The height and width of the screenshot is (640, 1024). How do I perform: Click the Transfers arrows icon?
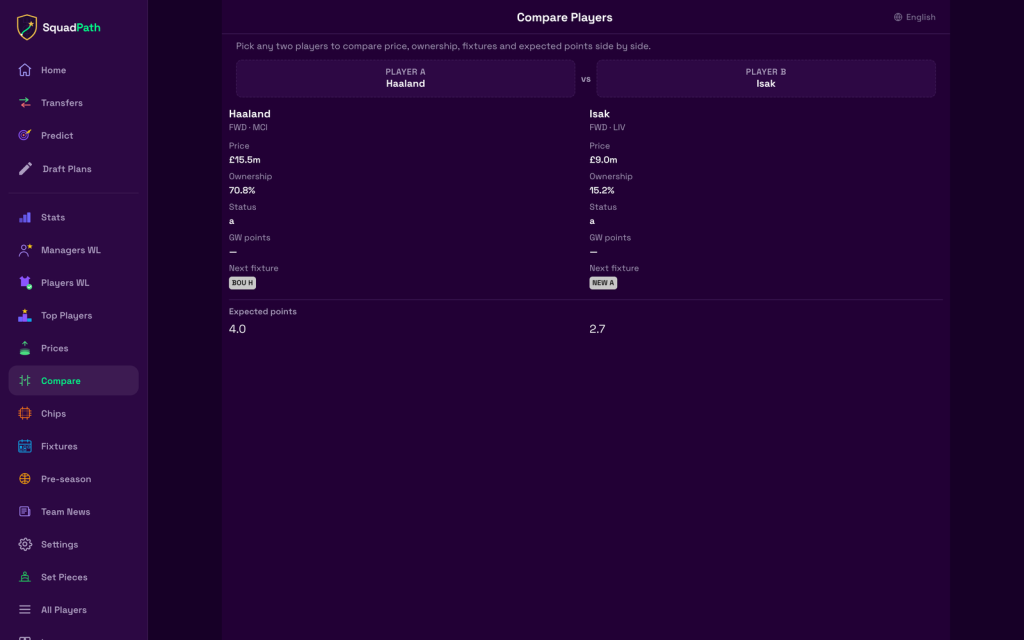pyautogui.click(x=25, y=103)
